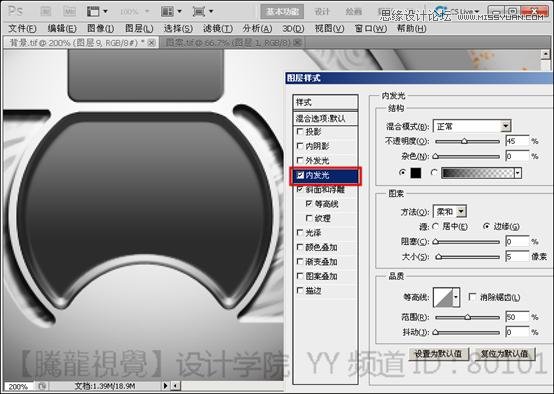Select the 边缘(G) source radio button
The height and width of the screenshot is (394, 554).
(x=487, y=226)
